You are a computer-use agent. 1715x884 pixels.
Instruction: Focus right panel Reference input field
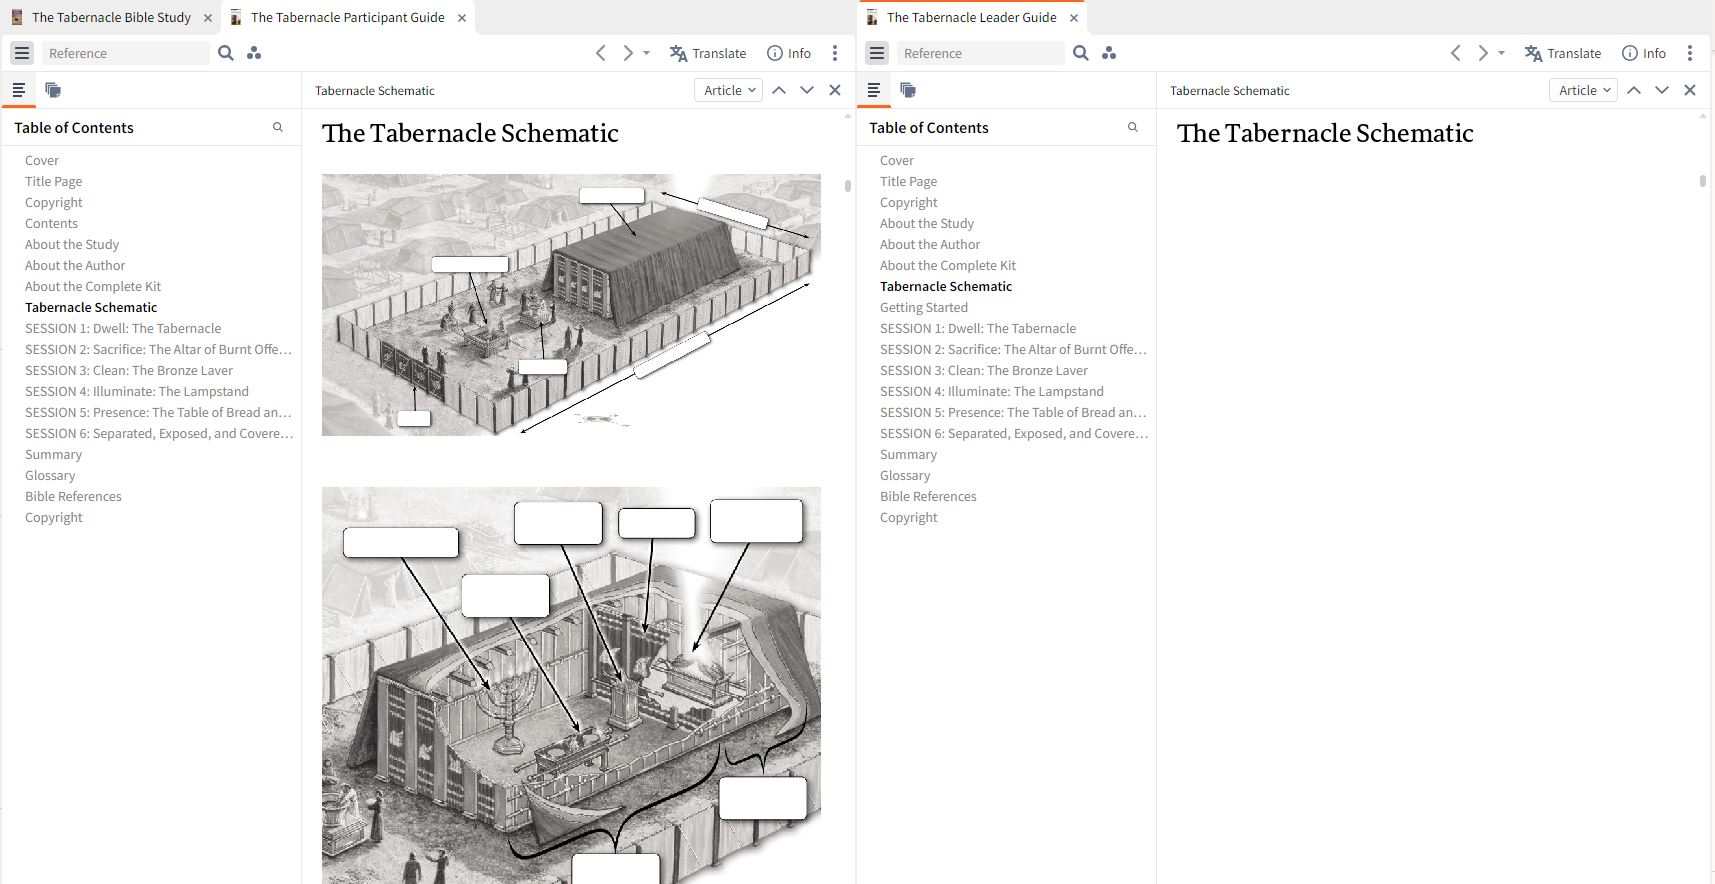point(981,53)
